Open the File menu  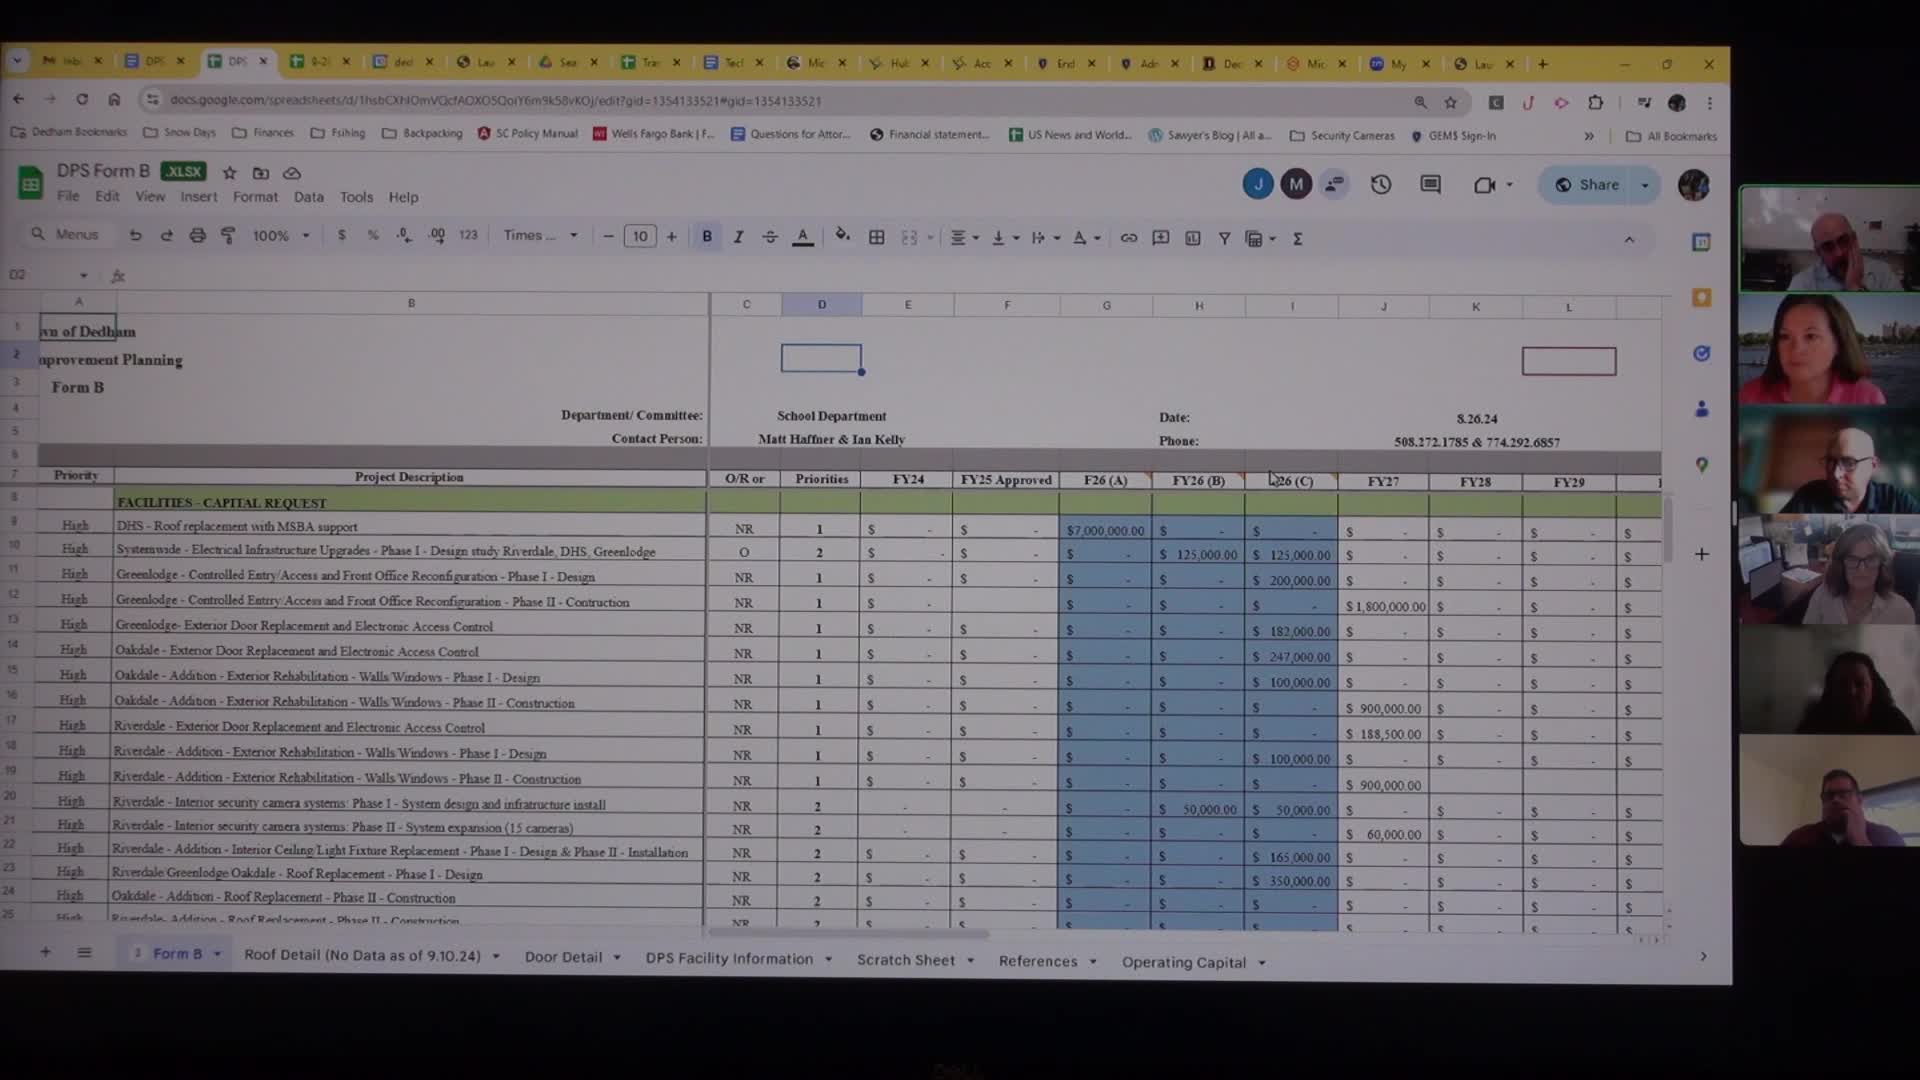[x=68, y=197]
